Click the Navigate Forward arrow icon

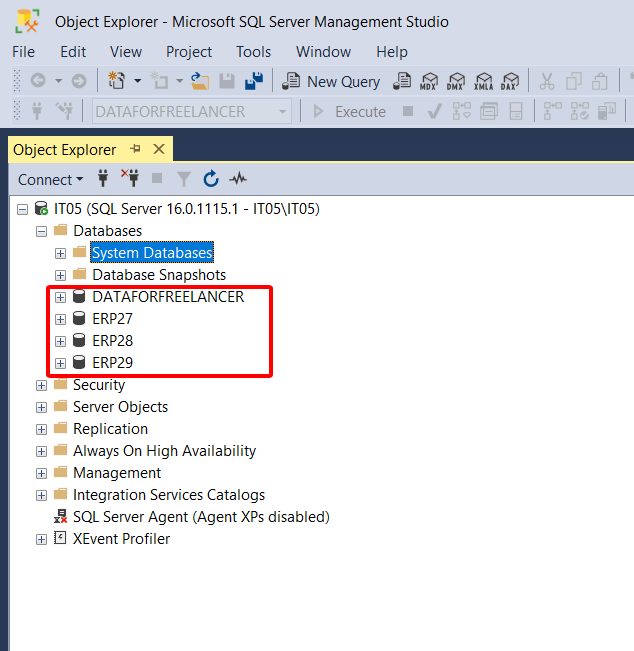click(79, 81)
